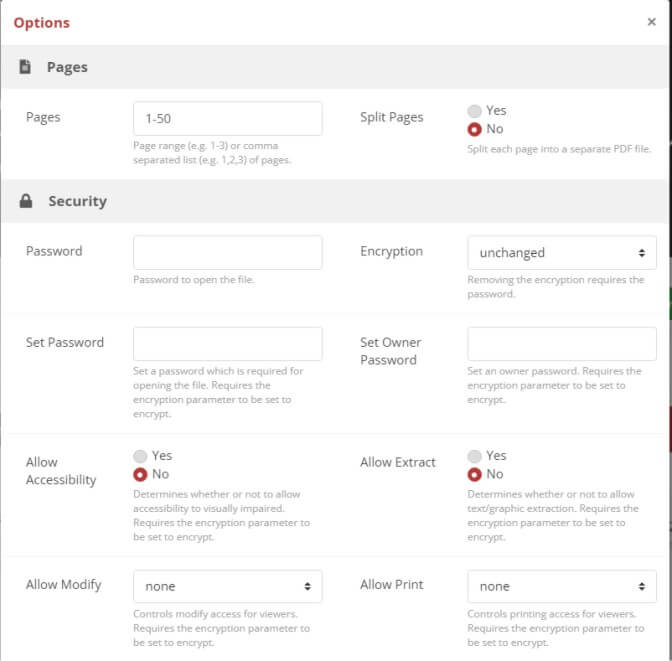Viewport: 672px width, 661px height.
Task: Click the Allow Accessibility label
Action: 61,471
